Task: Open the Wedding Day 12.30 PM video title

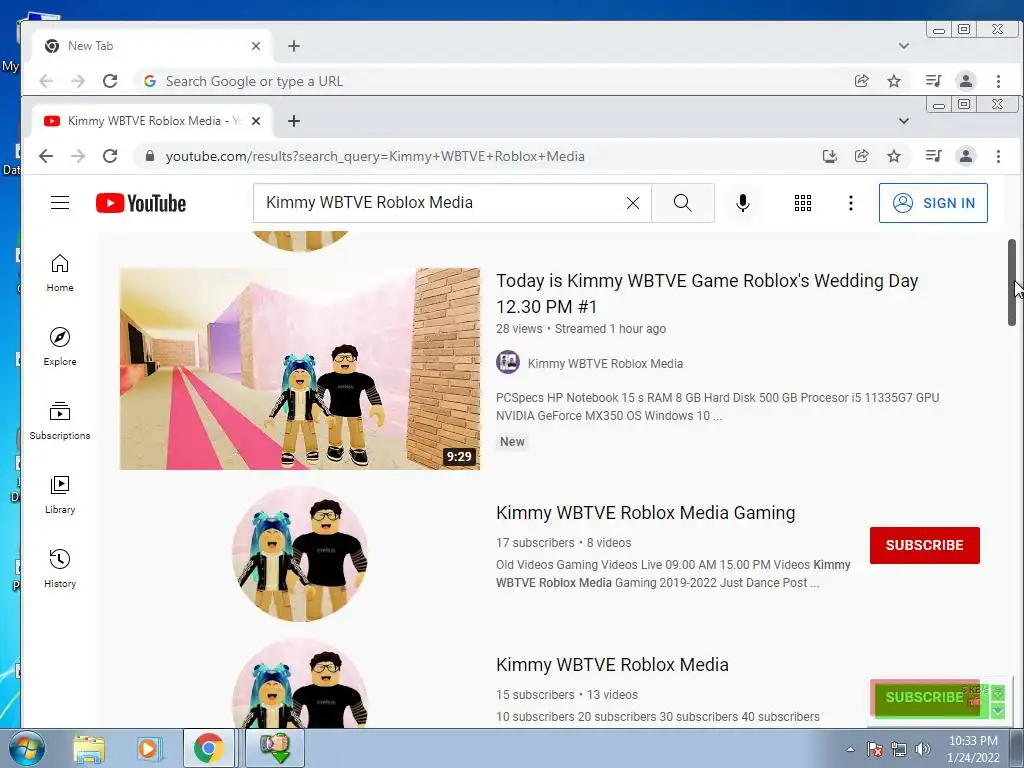Action: [x=707, y=293]
